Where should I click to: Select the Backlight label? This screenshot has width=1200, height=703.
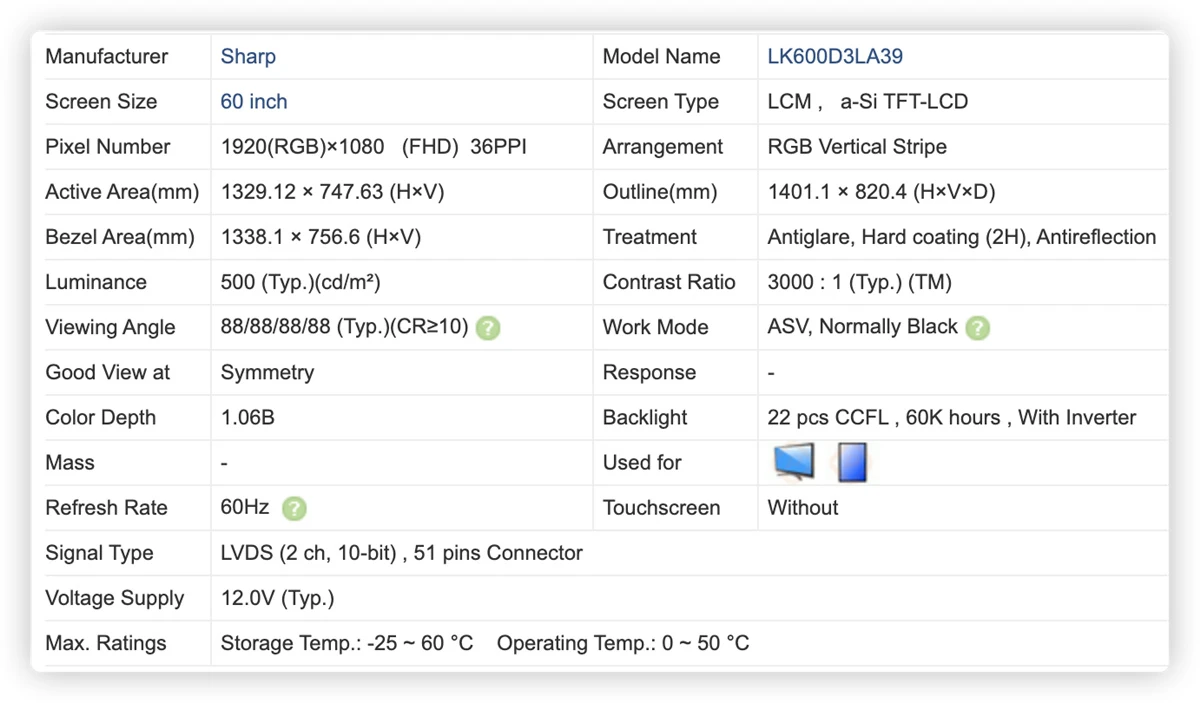(645, 417)
